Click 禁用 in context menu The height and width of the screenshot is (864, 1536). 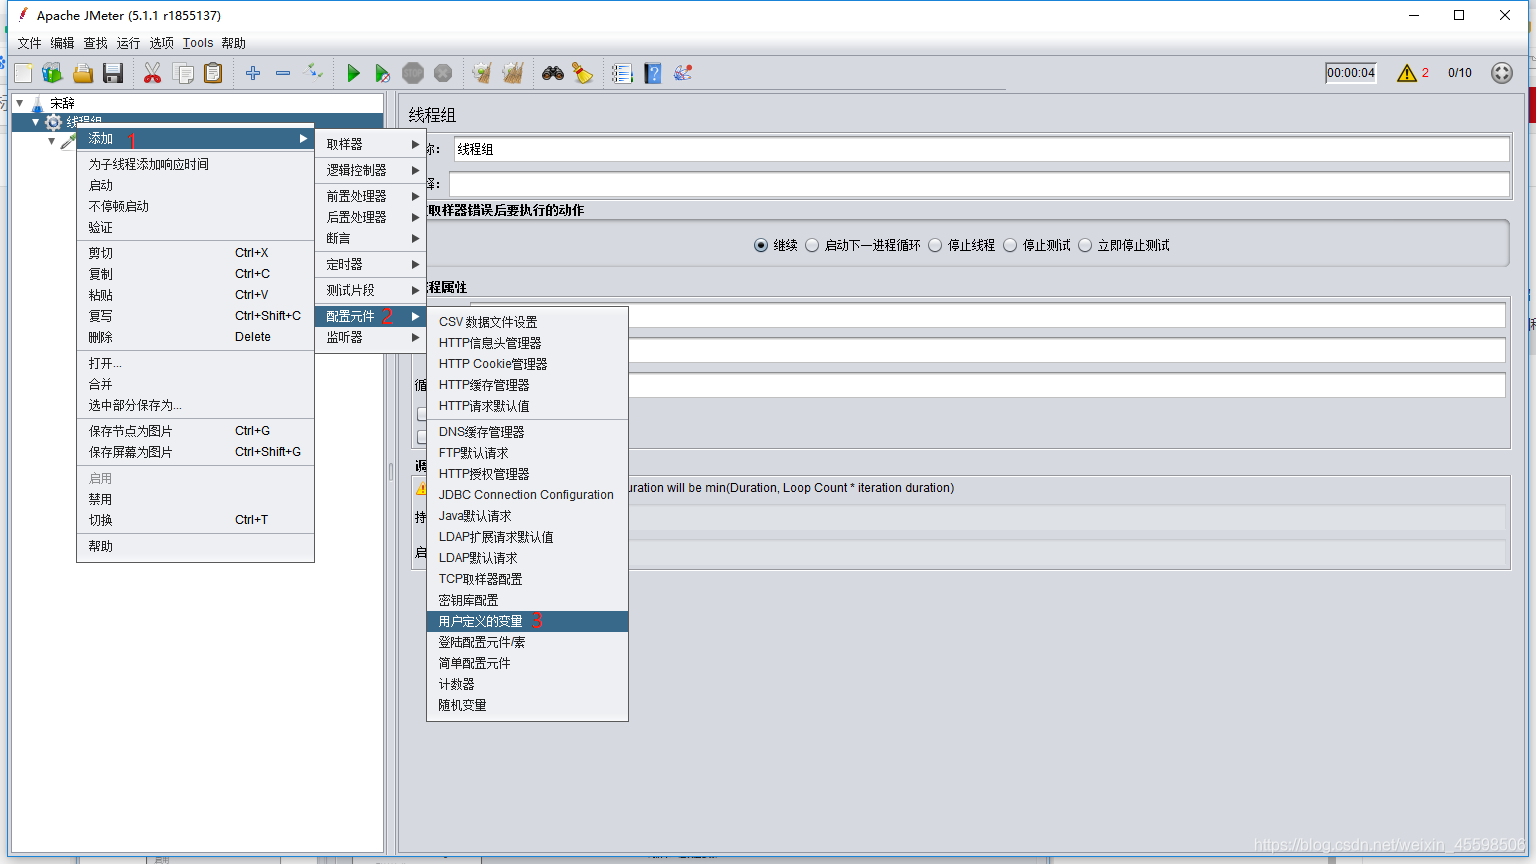(195, 499)
